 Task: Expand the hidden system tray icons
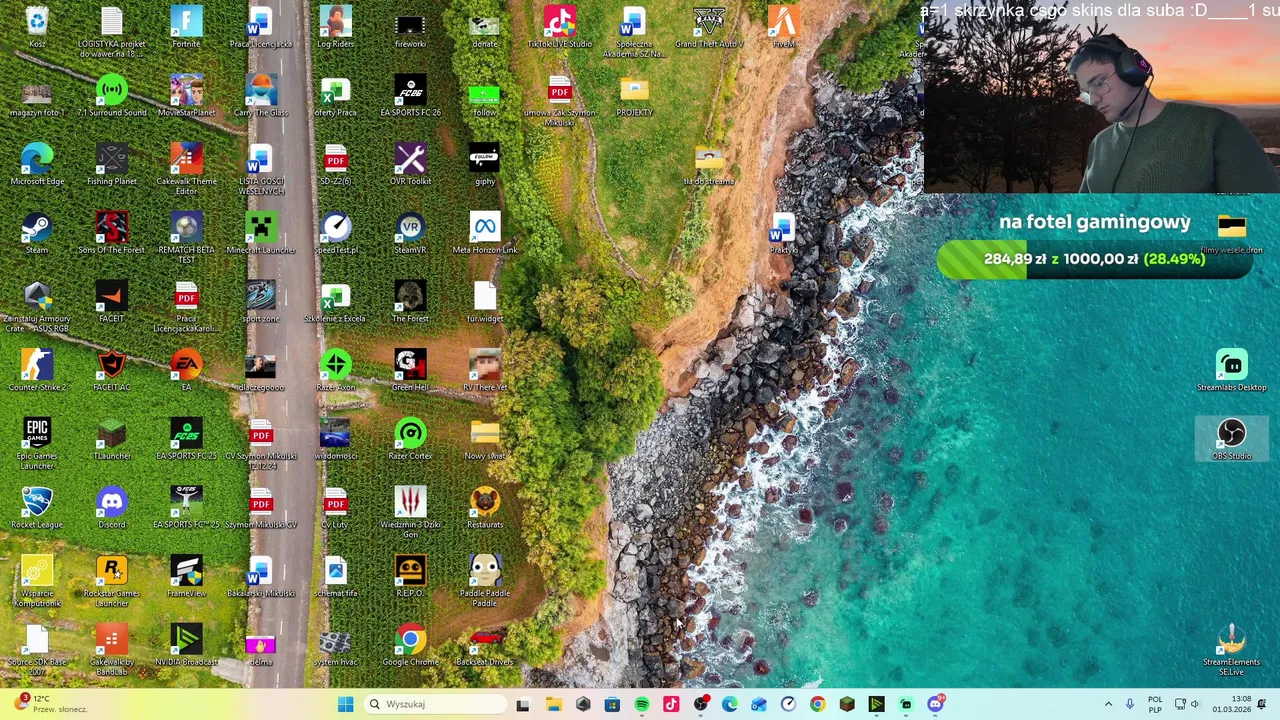[1108, 704]
